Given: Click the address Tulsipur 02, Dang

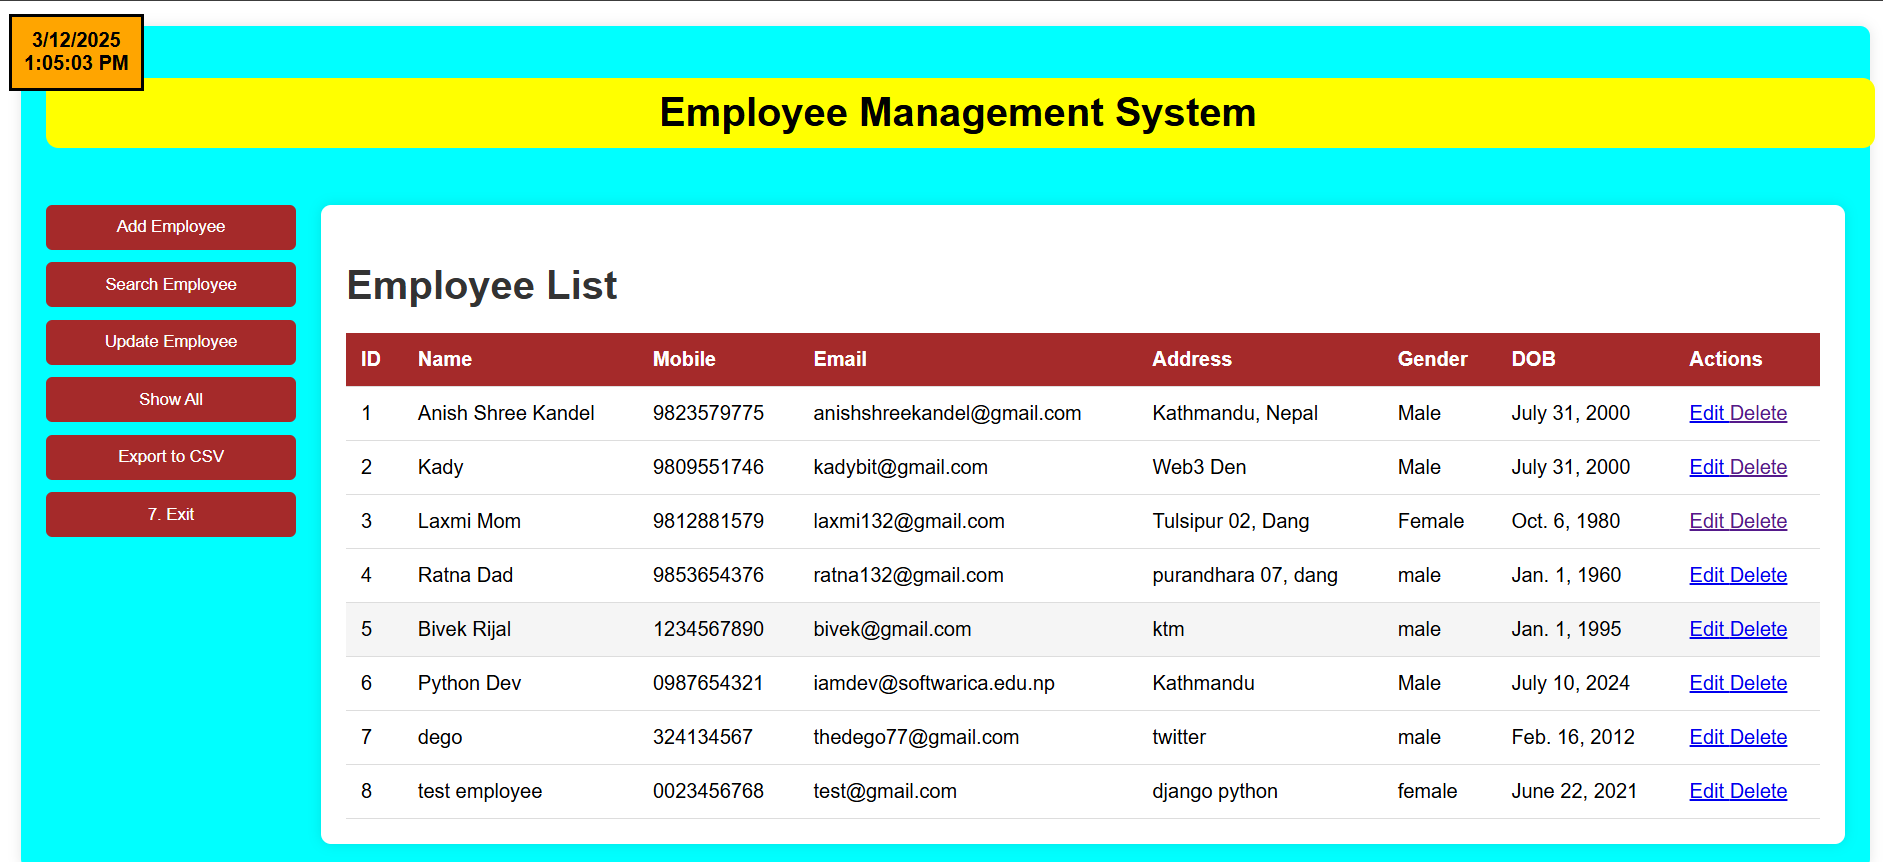Looking at the screenshot, I should [1230, 521].
